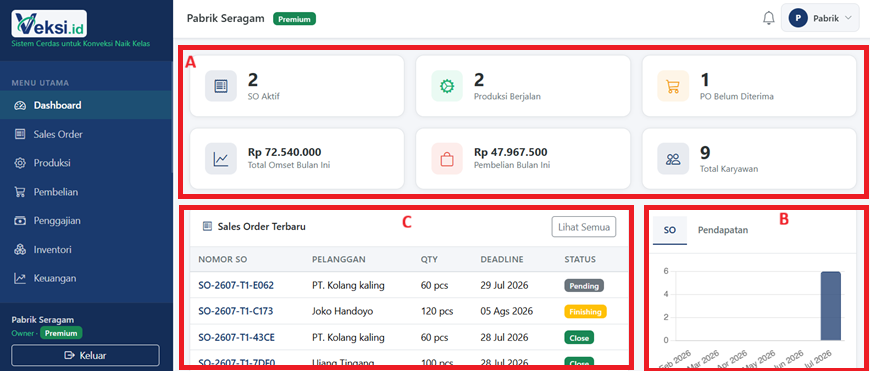Go to Dashboard menu item

pos(86,105)
